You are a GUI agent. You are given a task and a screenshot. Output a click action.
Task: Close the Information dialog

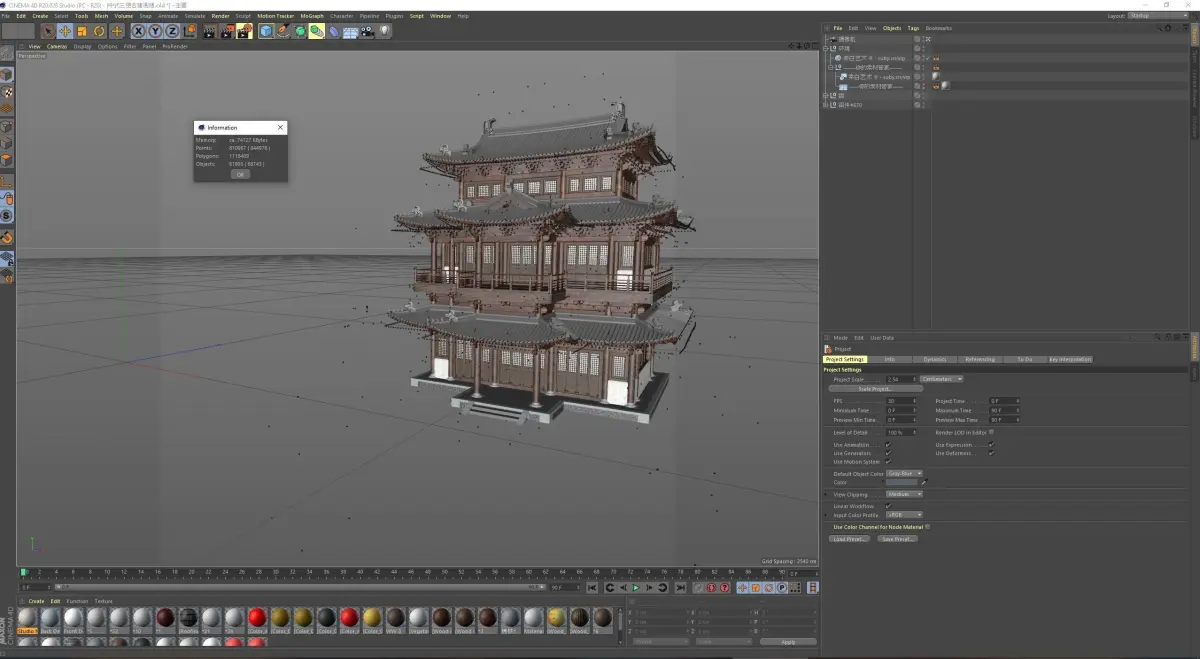coord(281,128)
